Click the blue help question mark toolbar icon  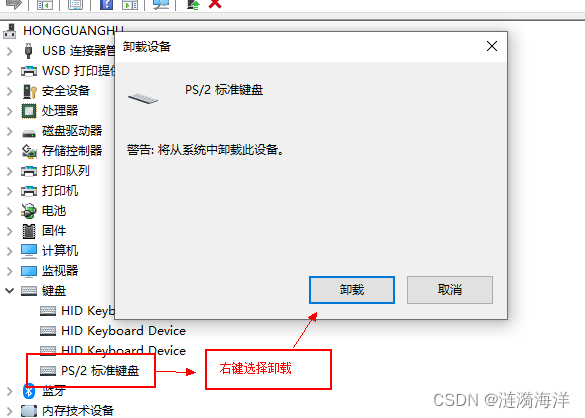tap(106, 4)
